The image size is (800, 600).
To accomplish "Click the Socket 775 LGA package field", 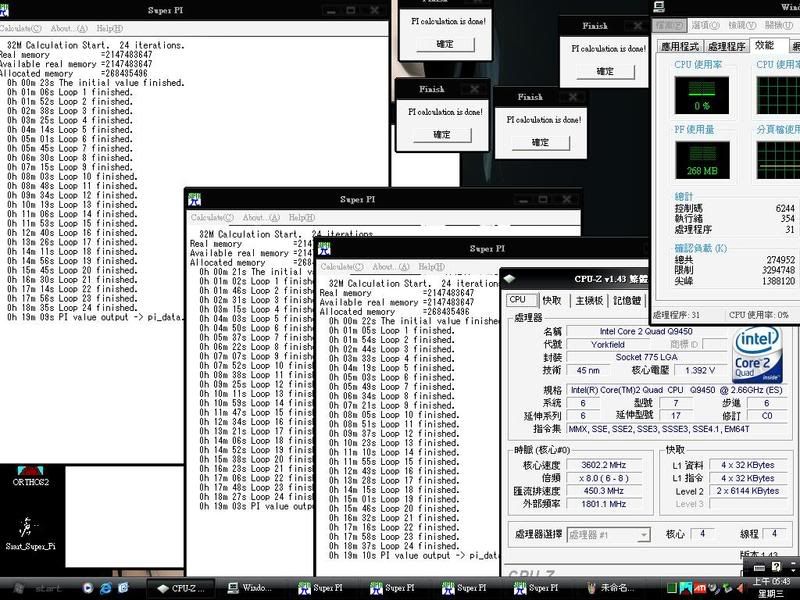I will [x=646, y=357].
